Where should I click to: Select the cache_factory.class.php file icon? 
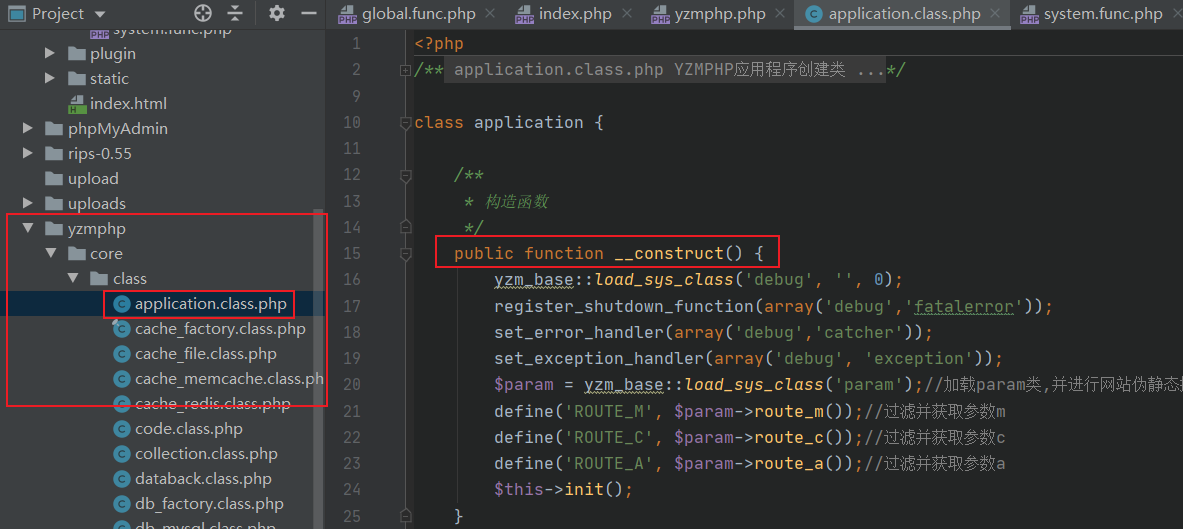121,329
